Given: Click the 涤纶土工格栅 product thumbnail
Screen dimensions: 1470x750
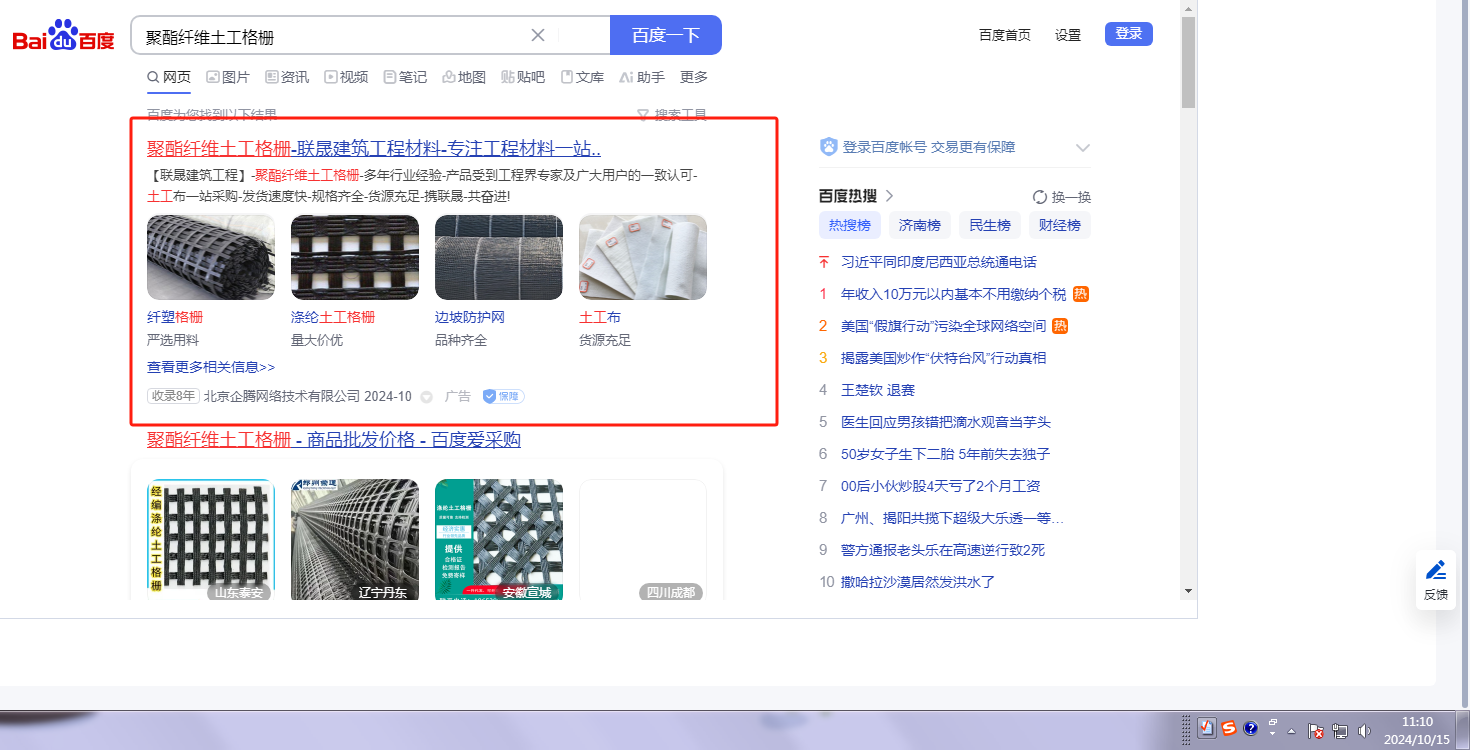Looking at the screenshot, I should 355,257.
